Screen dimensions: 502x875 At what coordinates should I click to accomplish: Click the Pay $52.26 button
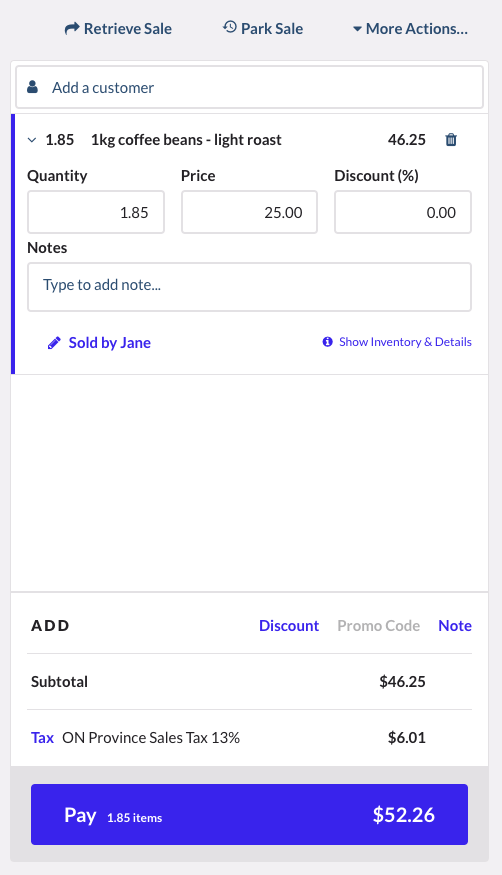(x=249, y=814)
